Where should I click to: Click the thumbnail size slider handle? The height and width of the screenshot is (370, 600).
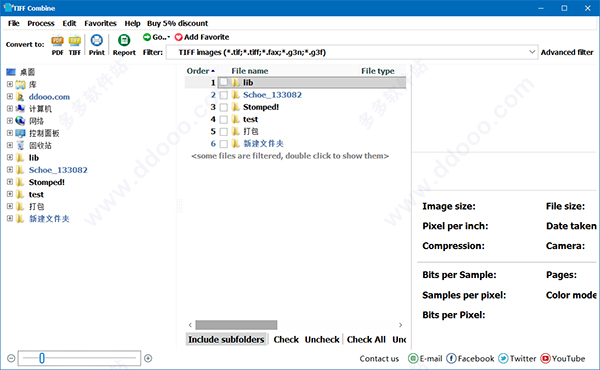point(42,358)
